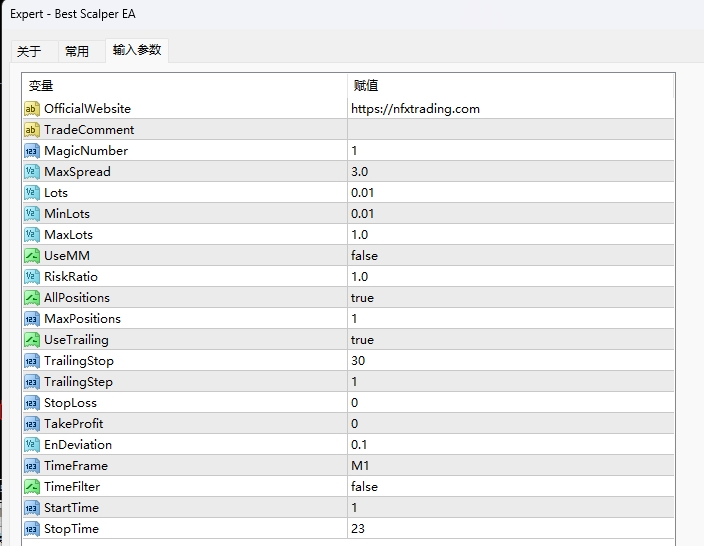Click the TradeComment string icon
This screenshot has width=704, height=546.
pyautogui.click(x=31, y=130)
